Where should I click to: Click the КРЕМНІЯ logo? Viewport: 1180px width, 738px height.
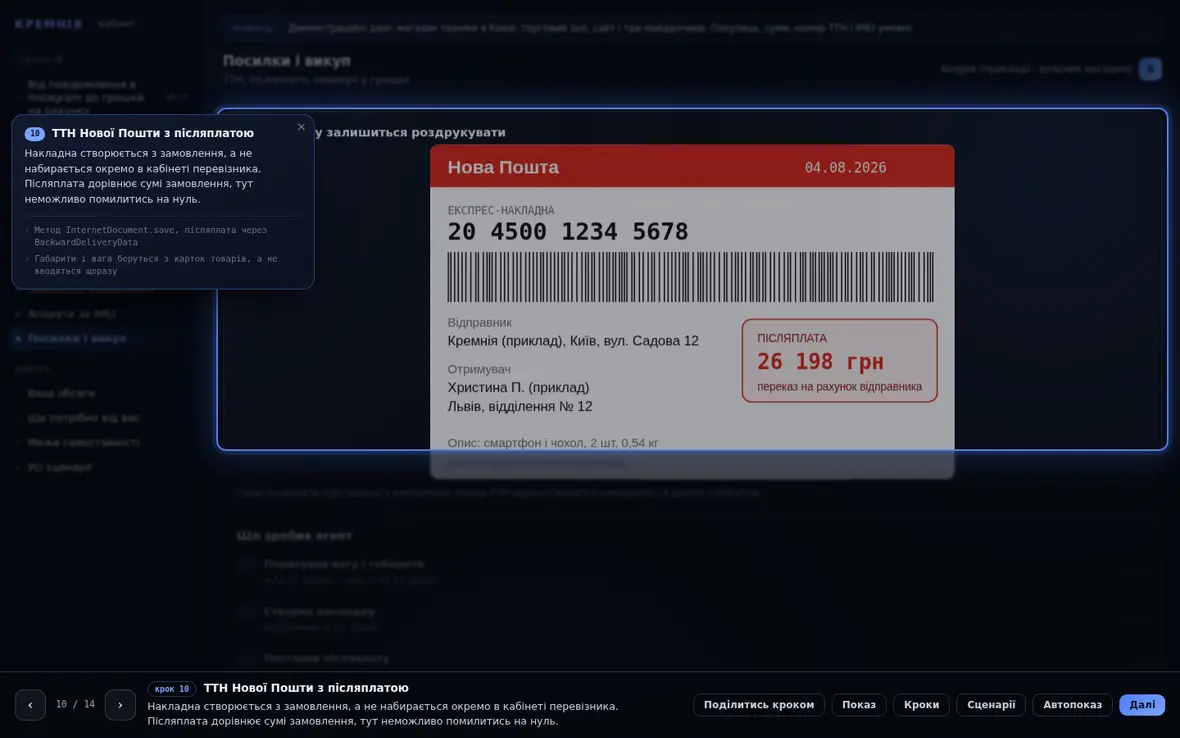[x=48, y=24]
